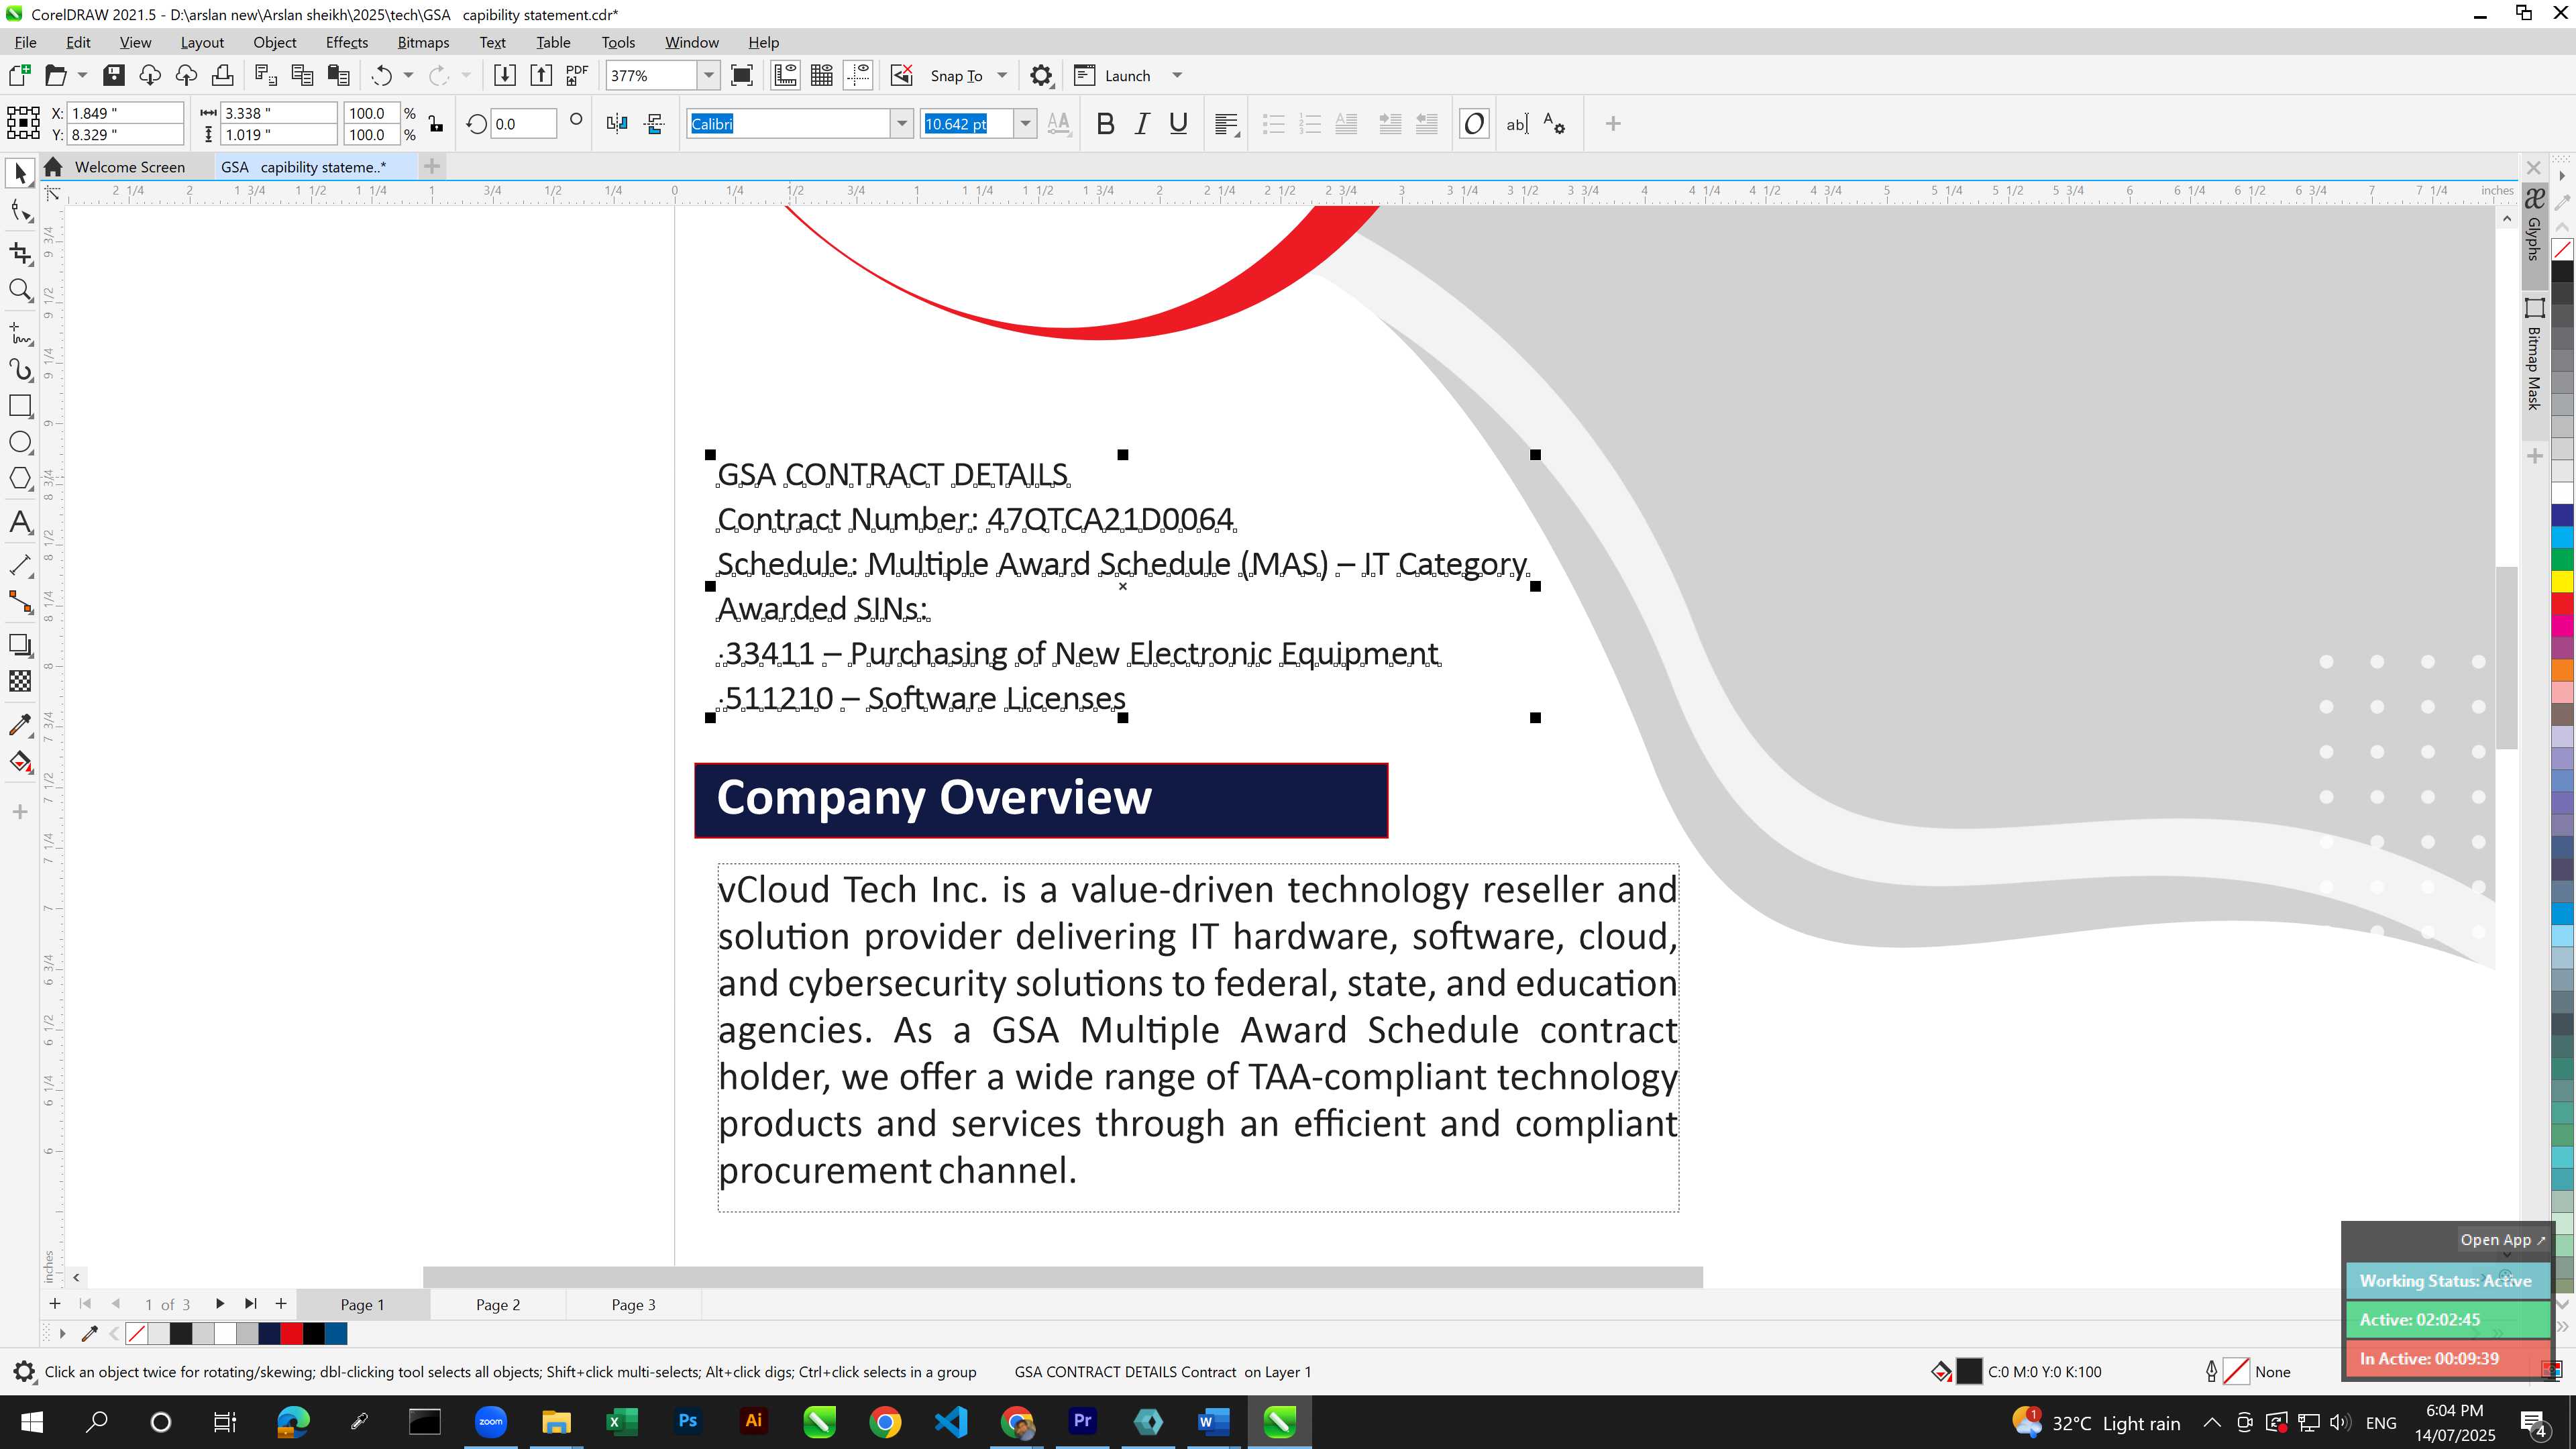
Task: Select the Connector tool
Action: (x=20, y=602)
